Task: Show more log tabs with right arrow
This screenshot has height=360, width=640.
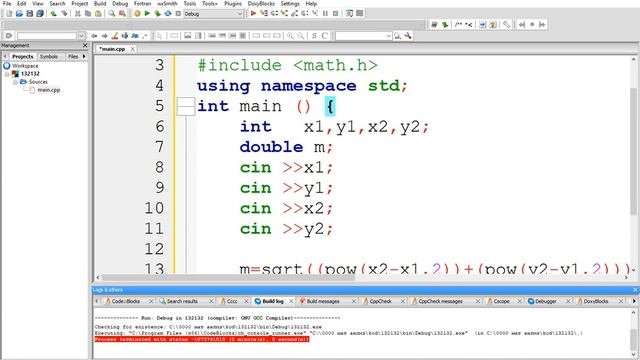Action: (x=634, y=301)
